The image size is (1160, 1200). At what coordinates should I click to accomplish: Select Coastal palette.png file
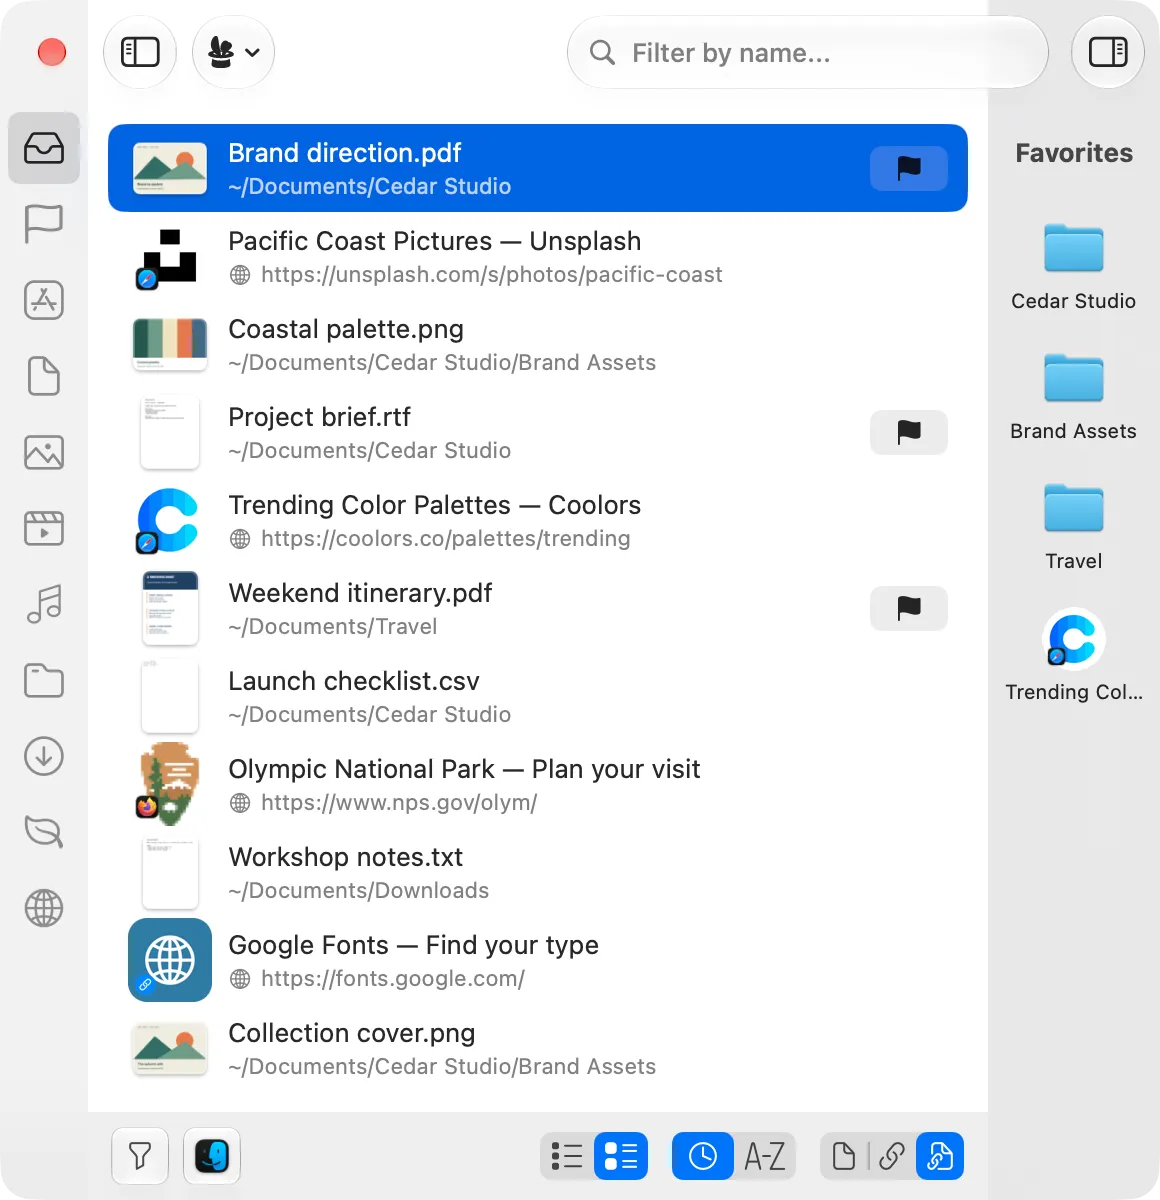[538, 344]
